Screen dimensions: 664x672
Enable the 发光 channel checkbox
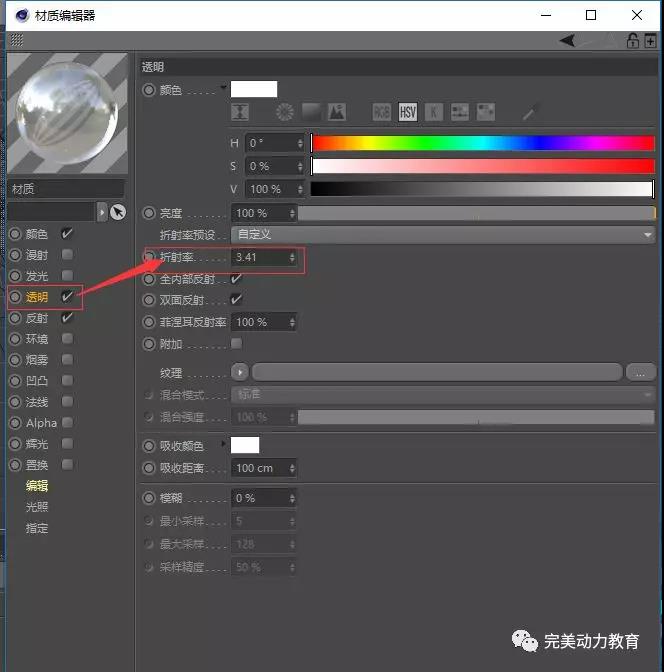67,275
